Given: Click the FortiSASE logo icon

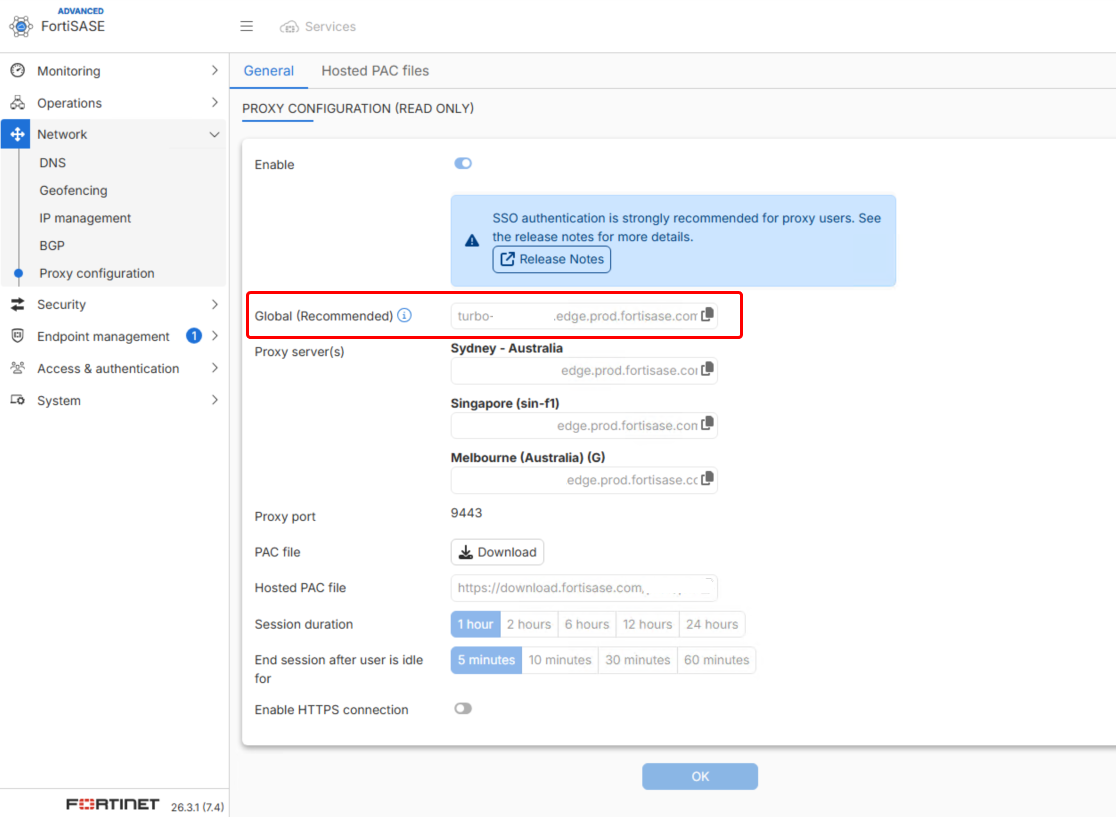Looking at the screenshot, I should click(21, 26).
